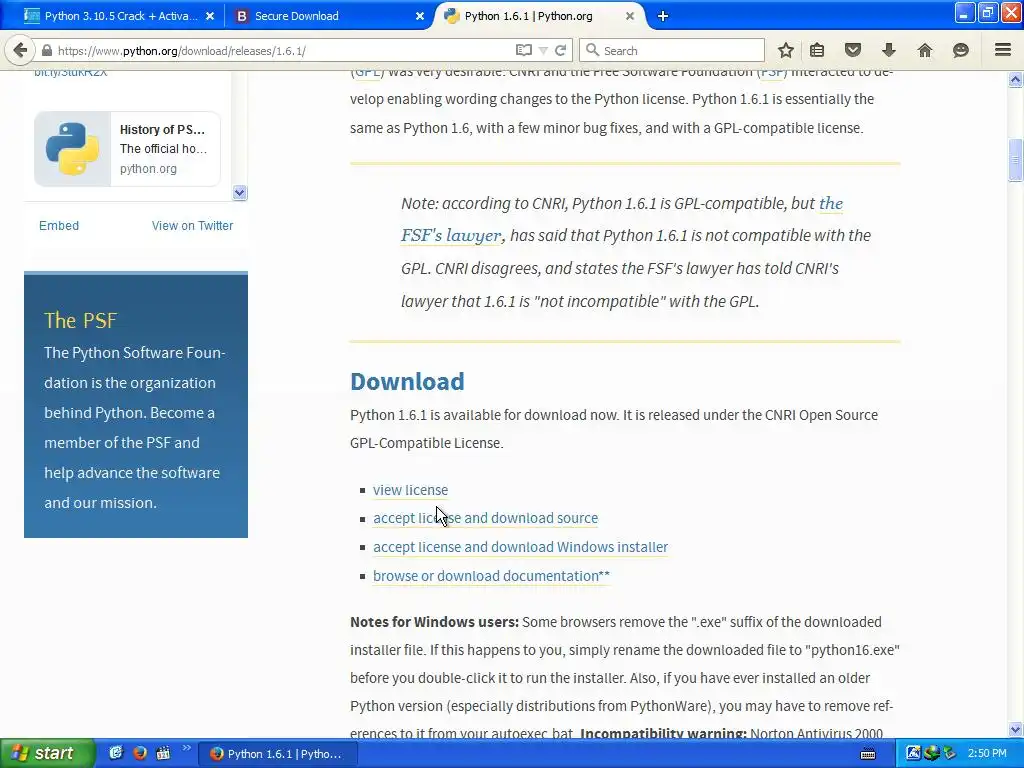
Task: Close the Python 3.10.5 Crack tab
Action: (x=210, y=16)
